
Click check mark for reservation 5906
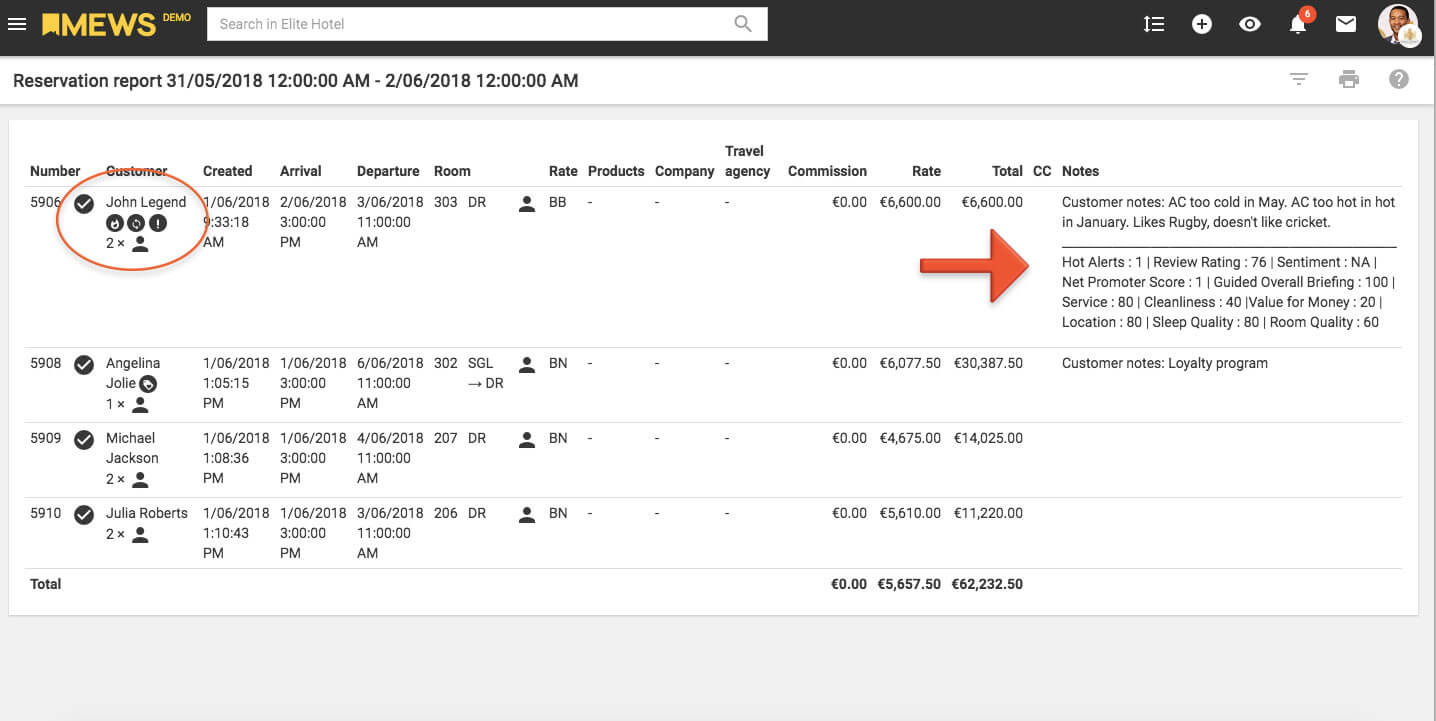(85, 203)
